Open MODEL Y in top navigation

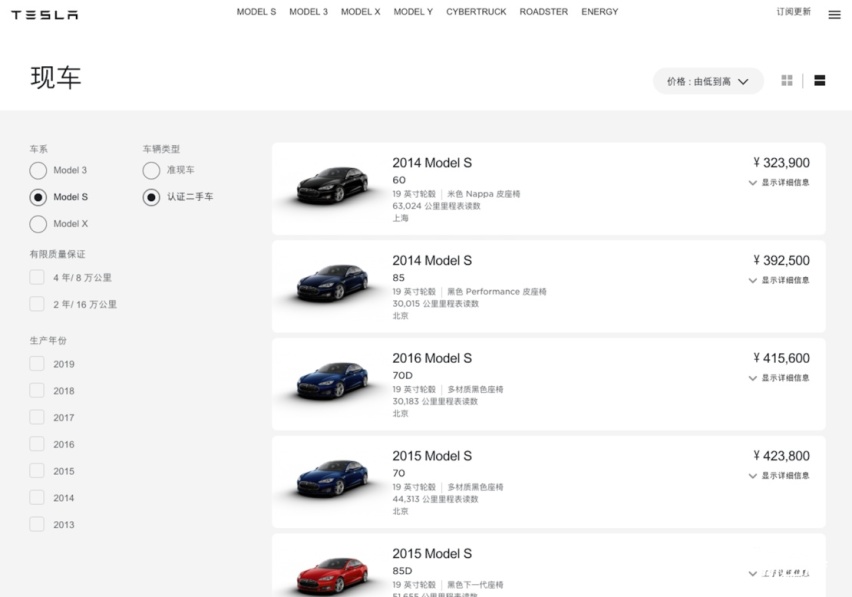(x=413, y=12)
